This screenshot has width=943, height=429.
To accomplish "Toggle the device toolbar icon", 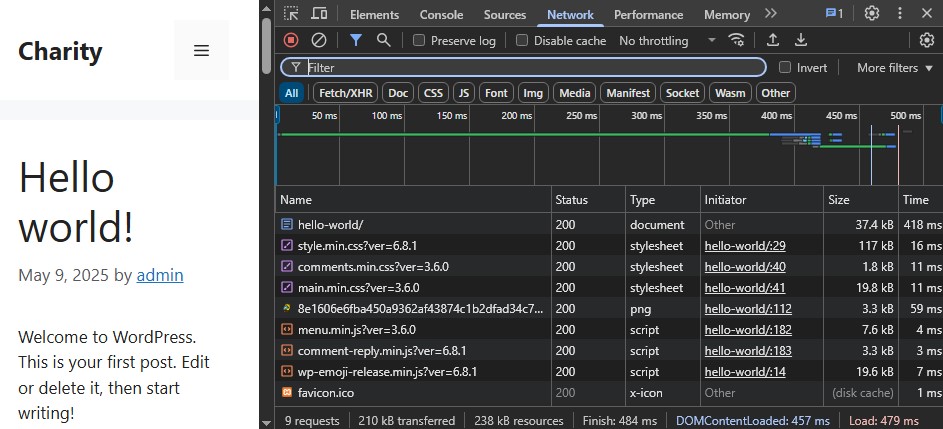I will point(319,14).
